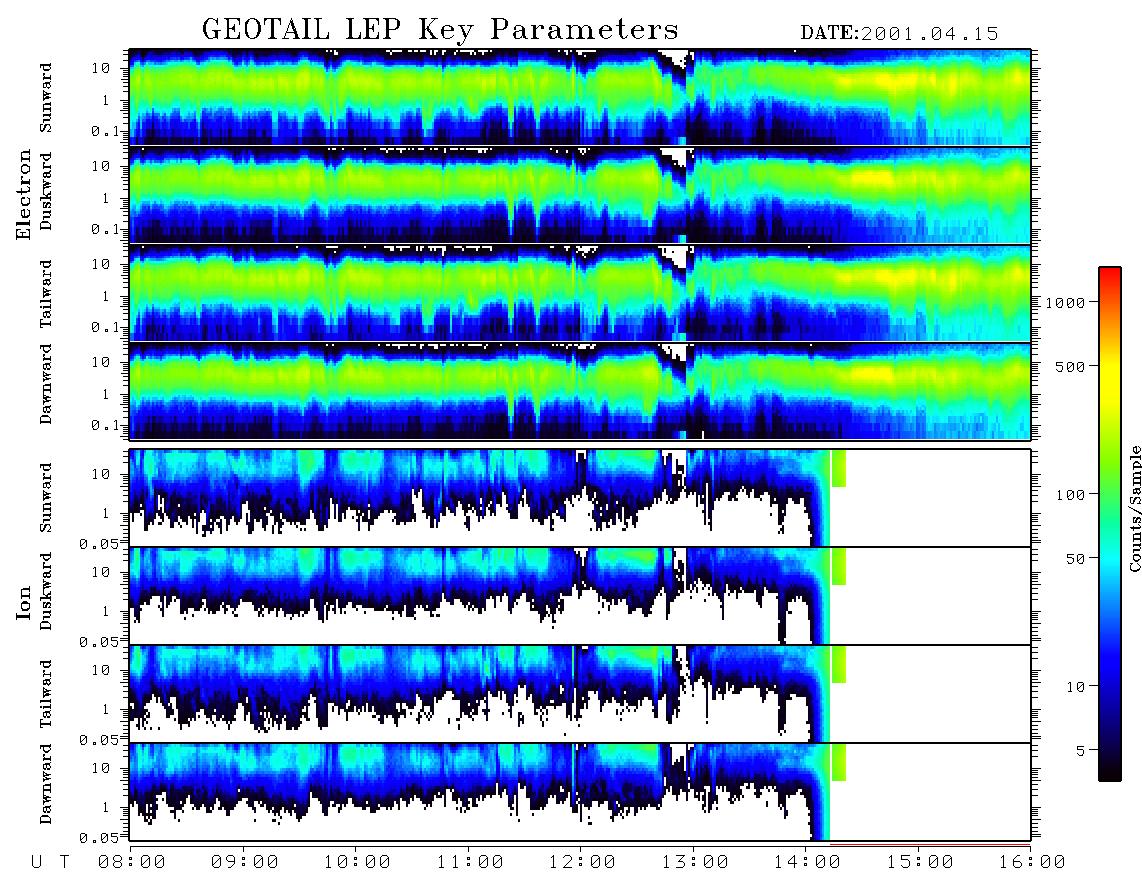The width and height of the screenshot is (1142, 880).
Task: Click the '0.1' tick of Electron Sunward panel
Action: 105,132
